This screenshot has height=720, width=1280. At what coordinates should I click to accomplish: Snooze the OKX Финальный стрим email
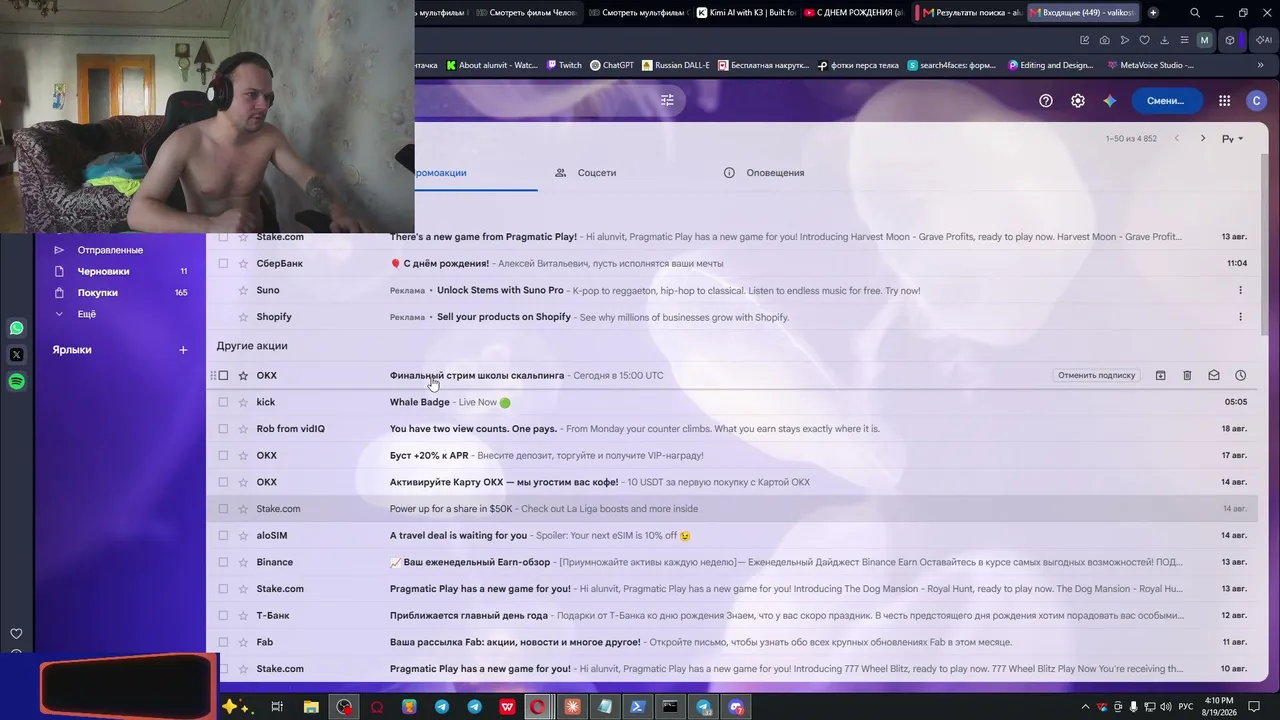pyautogui.click(x=1240, y=375)
